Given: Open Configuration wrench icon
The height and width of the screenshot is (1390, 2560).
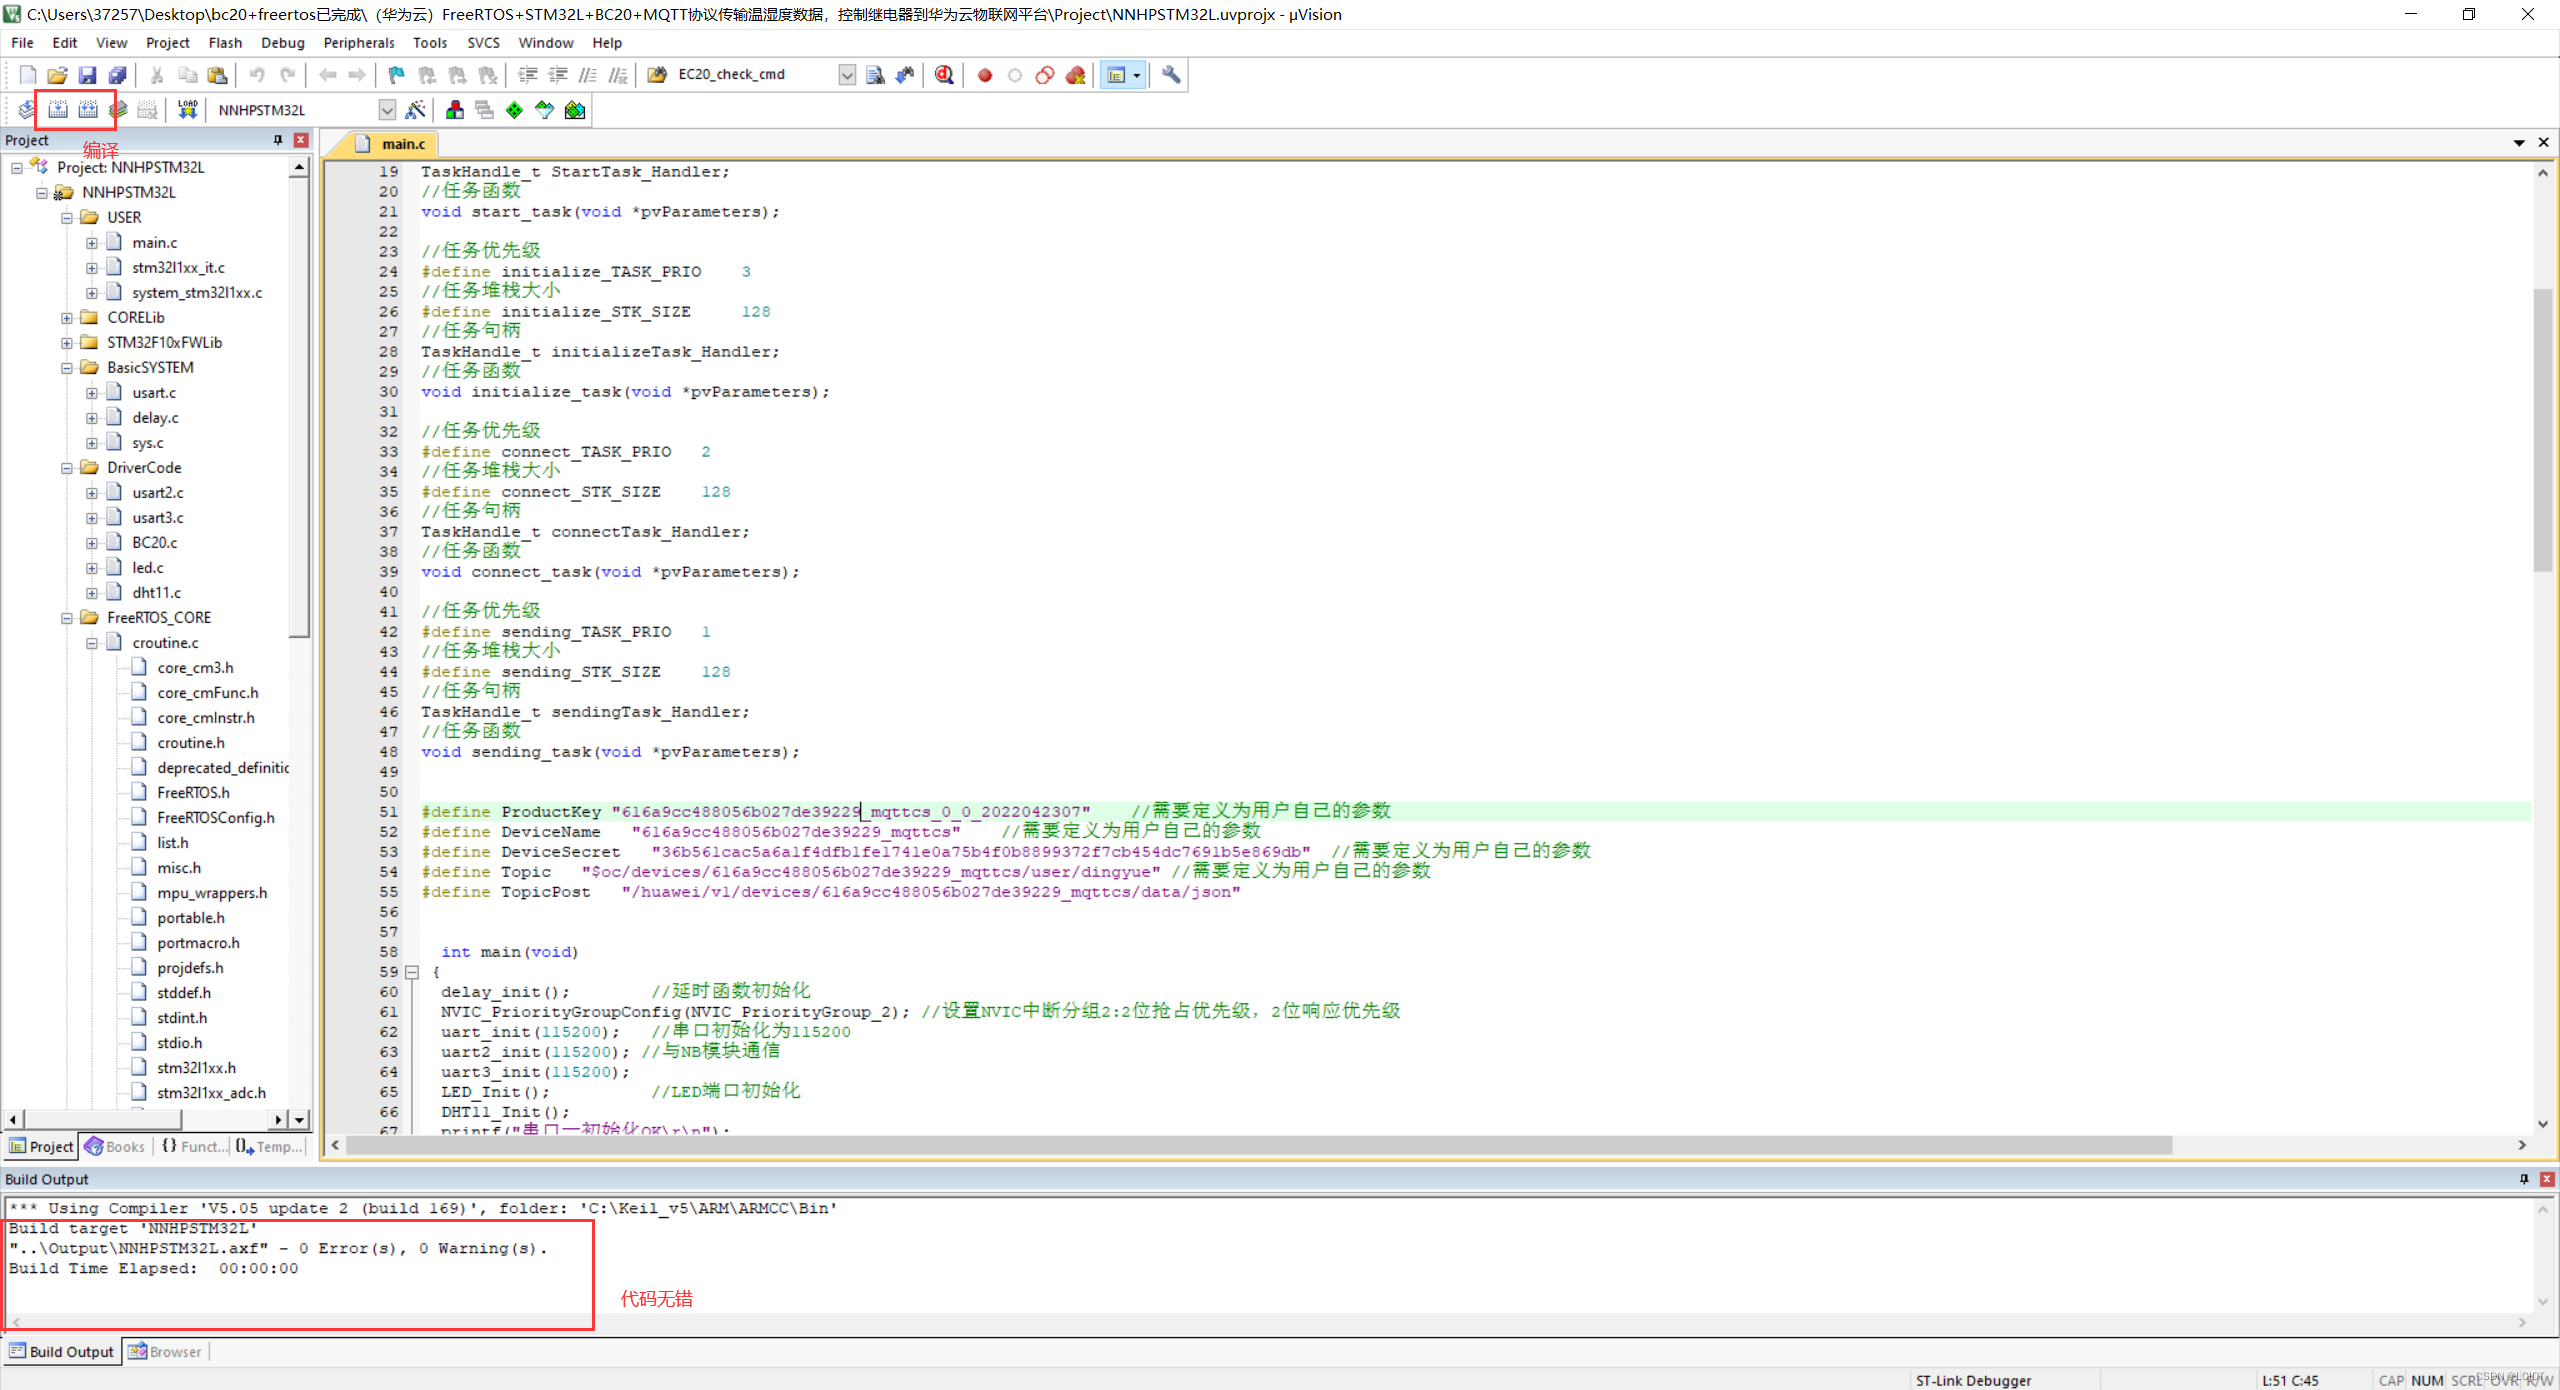Looking at the screenshot, I should [1171, 75].
